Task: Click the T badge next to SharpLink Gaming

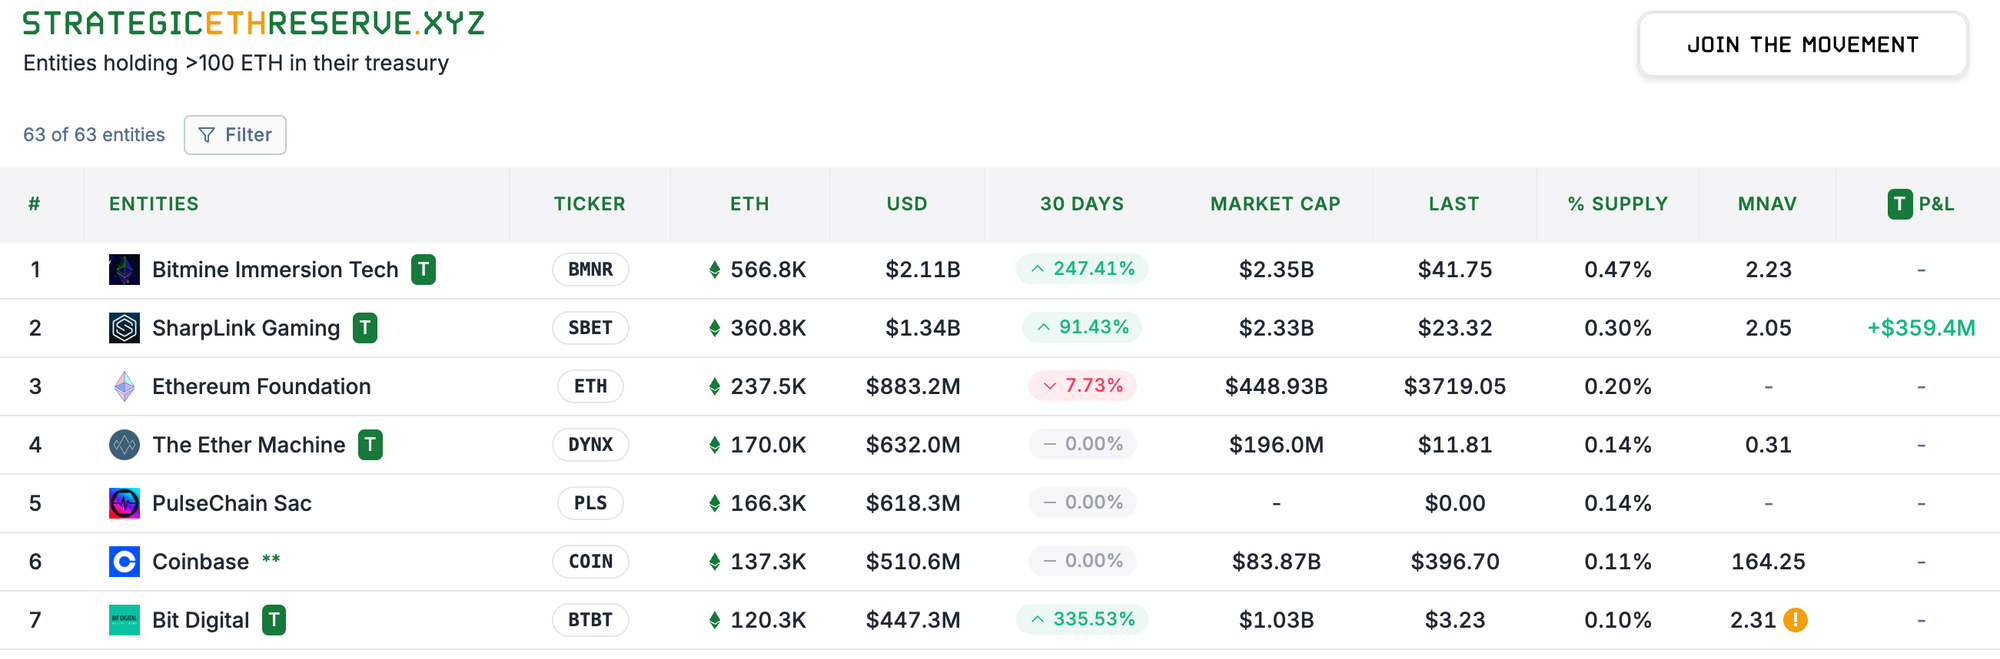Action: click(x=365, y=327)
